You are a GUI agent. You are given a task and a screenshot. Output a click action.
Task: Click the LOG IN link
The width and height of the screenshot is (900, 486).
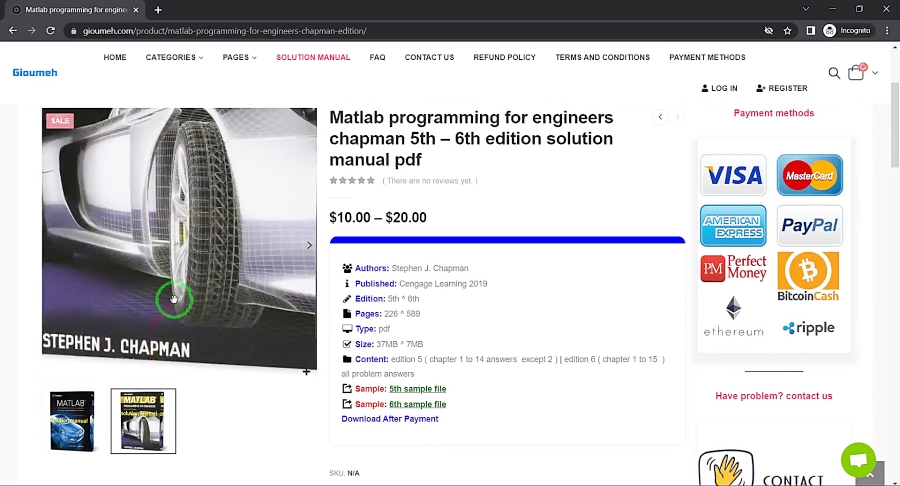tap(719, 88)
